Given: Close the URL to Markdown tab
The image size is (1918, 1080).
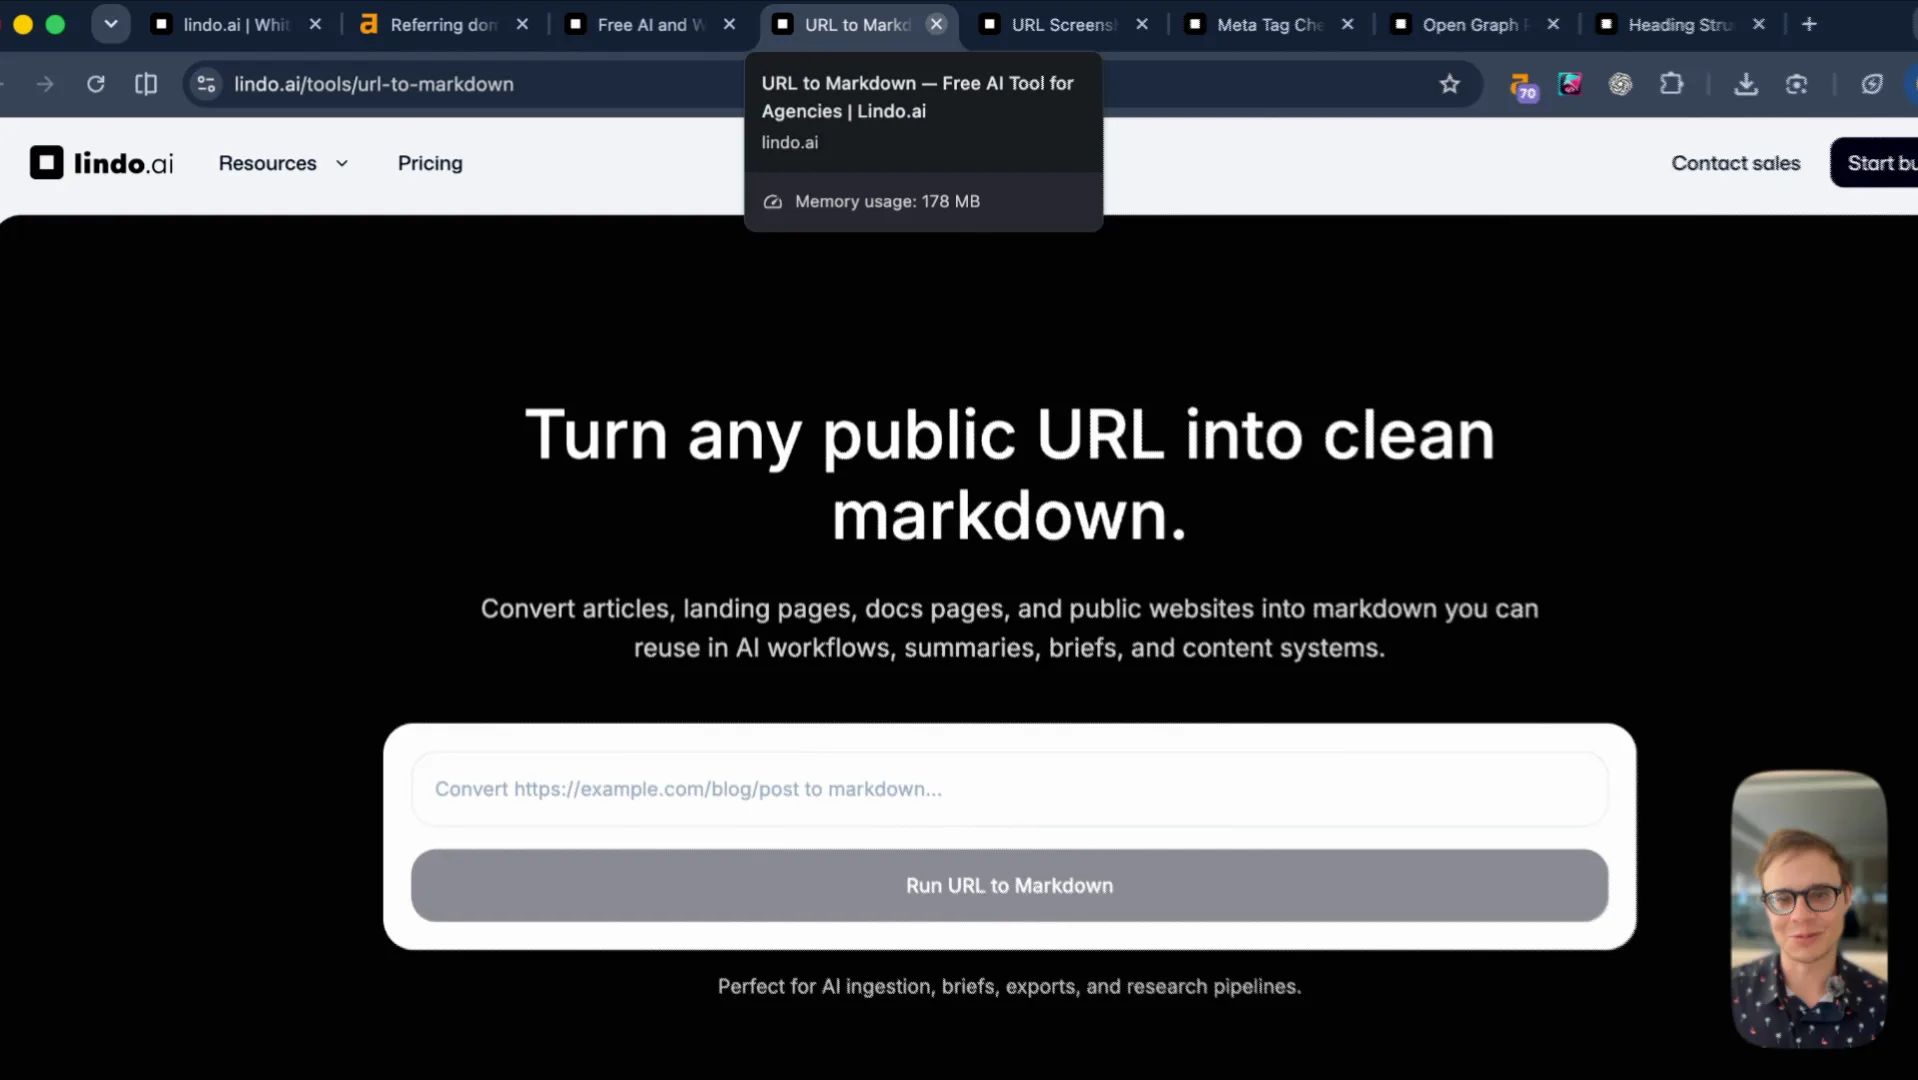Looking at the screenshot, I should click(x=936, y=24).
